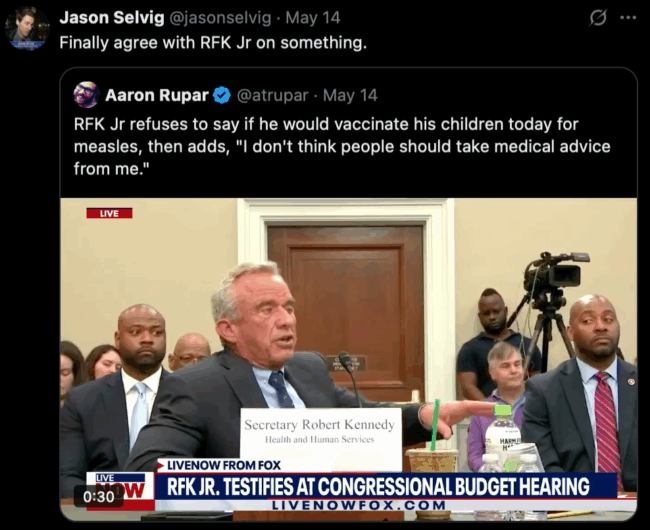650x530 pixels.
Task: Play the RFK Jr. hearing video
Action: click(348, 359)
